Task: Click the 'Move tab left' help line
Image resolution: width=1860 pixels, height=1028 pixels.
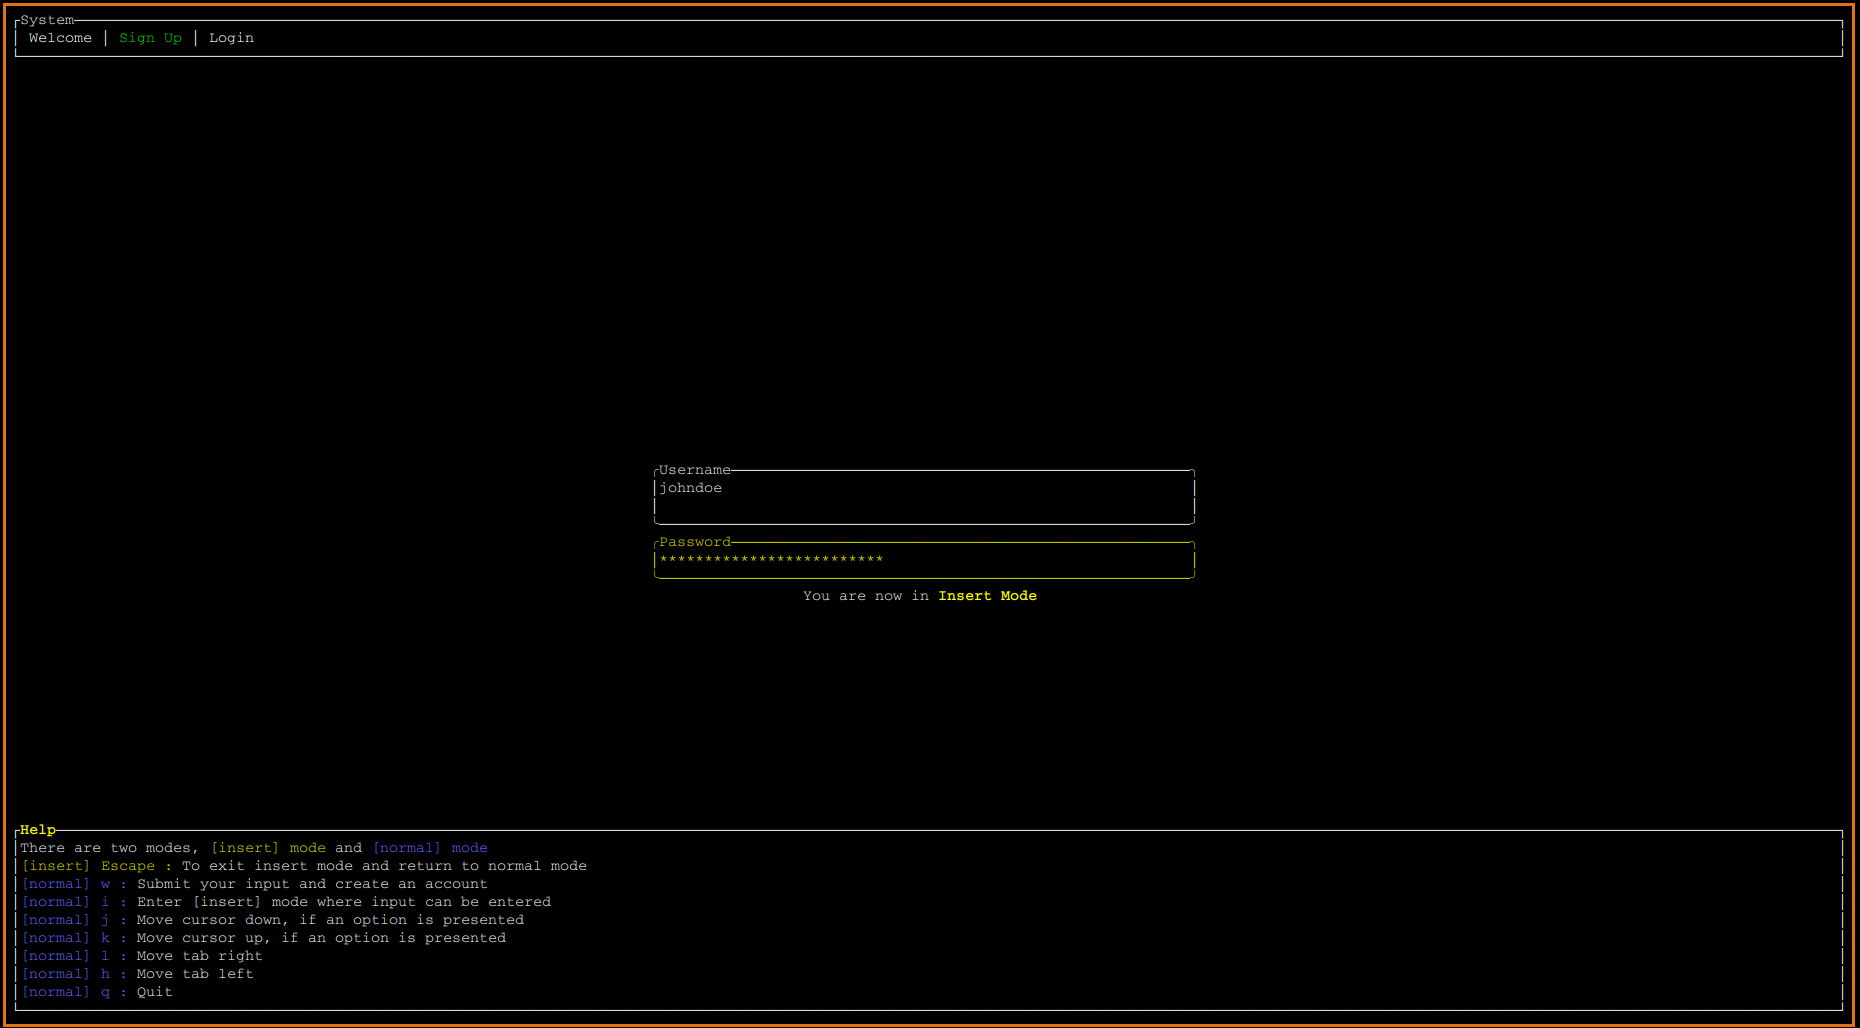Action: tap(138, 974)
